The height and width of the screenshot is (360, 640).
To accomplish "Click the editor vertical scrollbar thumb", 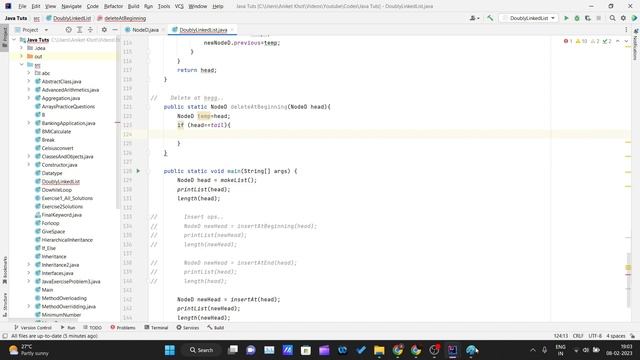I will point(629,280).
